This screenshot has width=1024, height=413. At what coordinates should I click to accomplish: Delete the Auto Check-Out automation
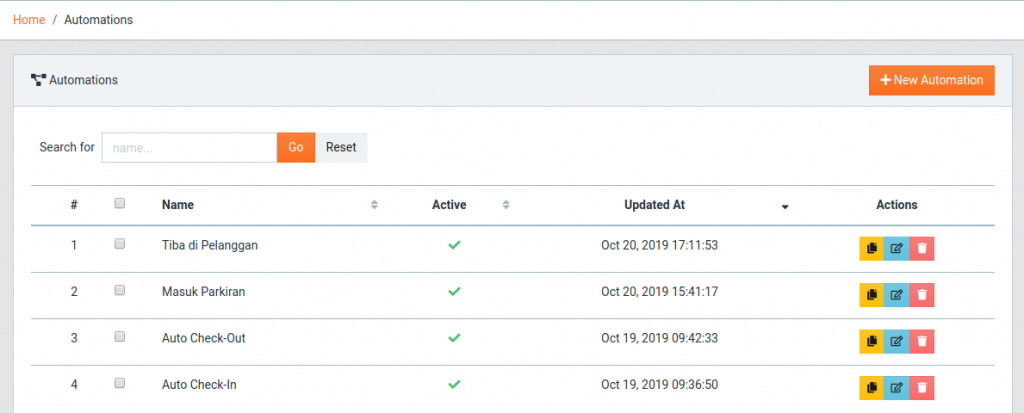click(x=921, y=341)
